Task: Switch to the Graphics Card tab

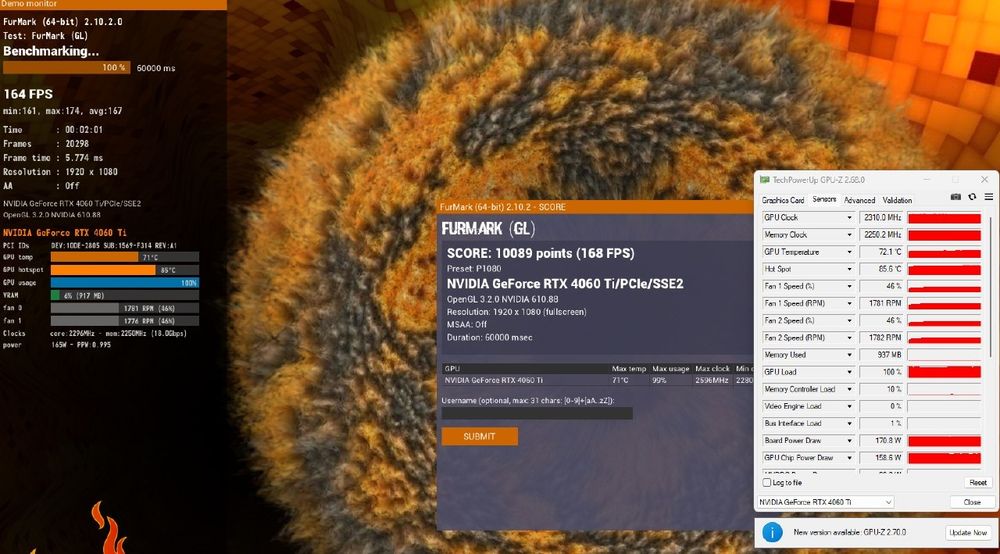Action: click(x=783, y=200)
